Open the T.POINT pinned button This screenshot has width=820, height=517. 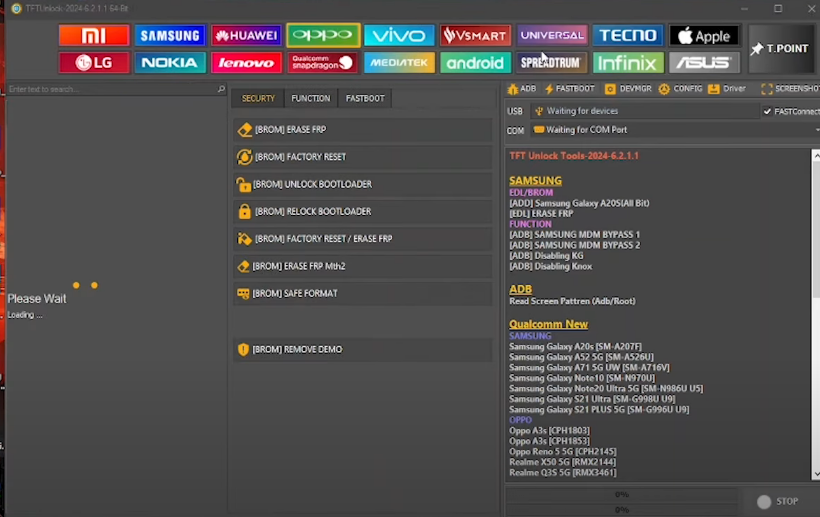point(781,49)
